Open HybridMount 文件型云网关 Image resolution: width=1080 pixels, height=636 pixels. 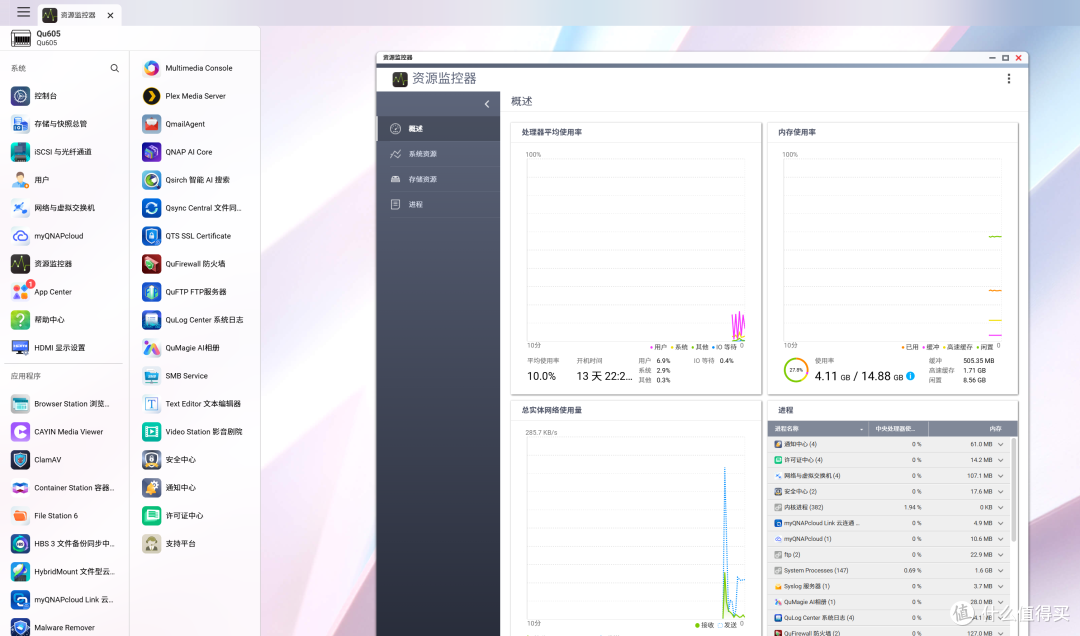click(65, 572)
